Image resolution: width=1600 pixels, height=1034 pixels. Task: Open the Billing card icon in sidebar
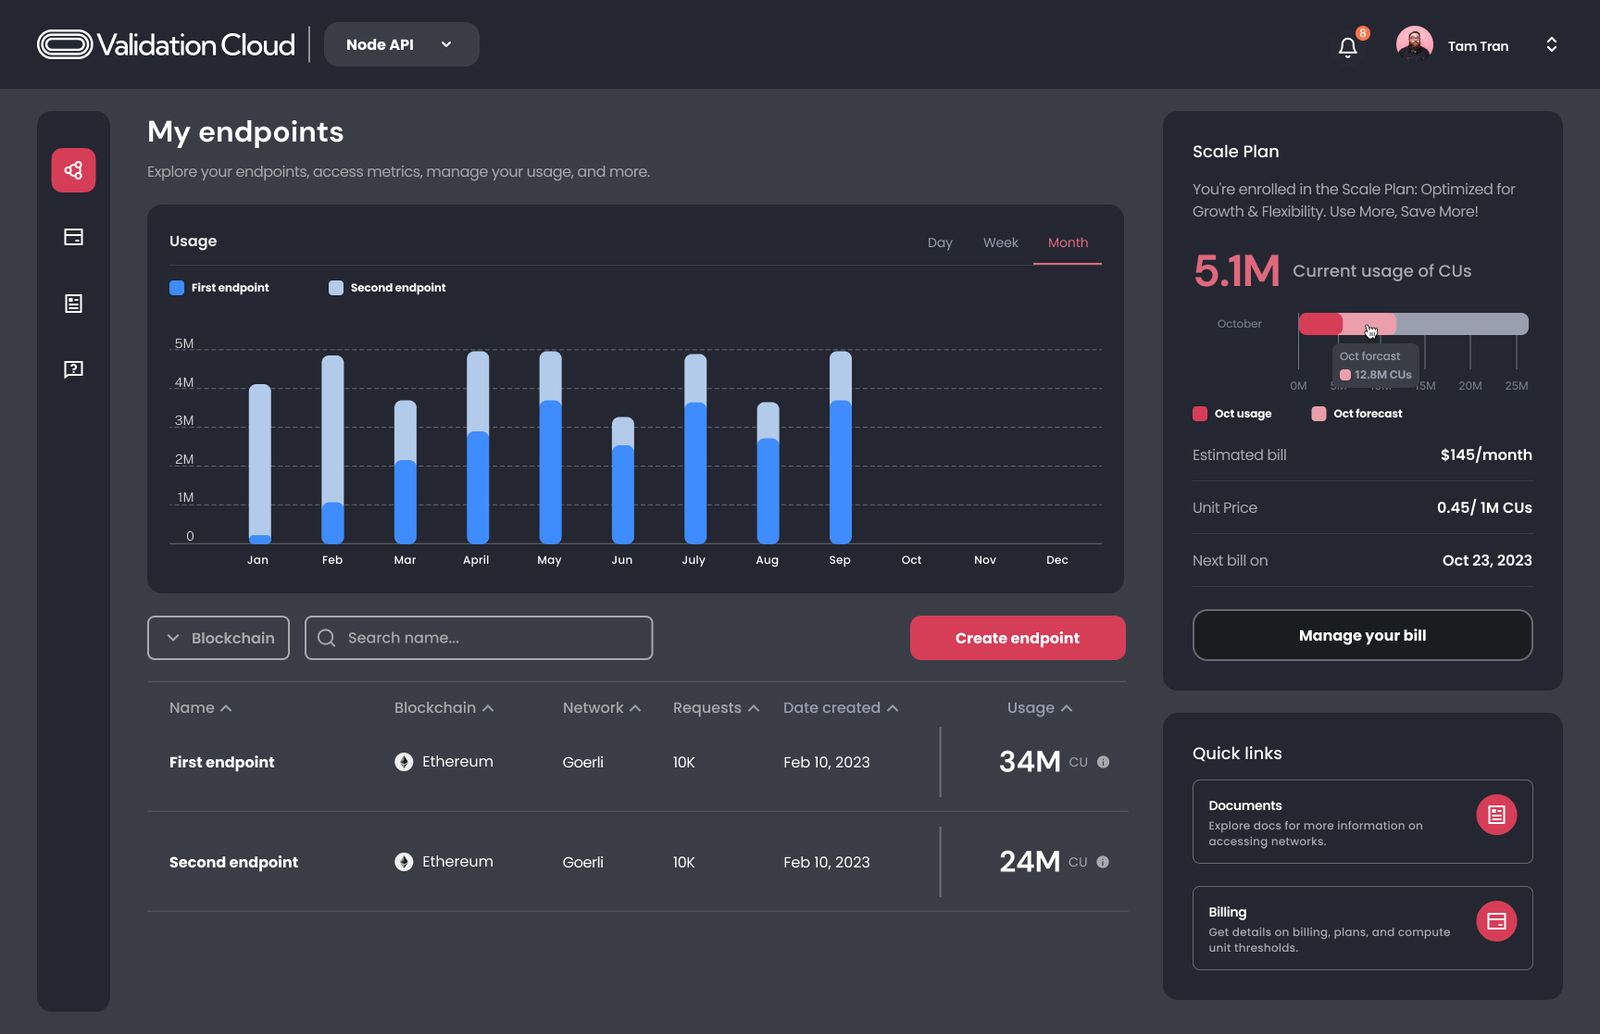(72, 237)
